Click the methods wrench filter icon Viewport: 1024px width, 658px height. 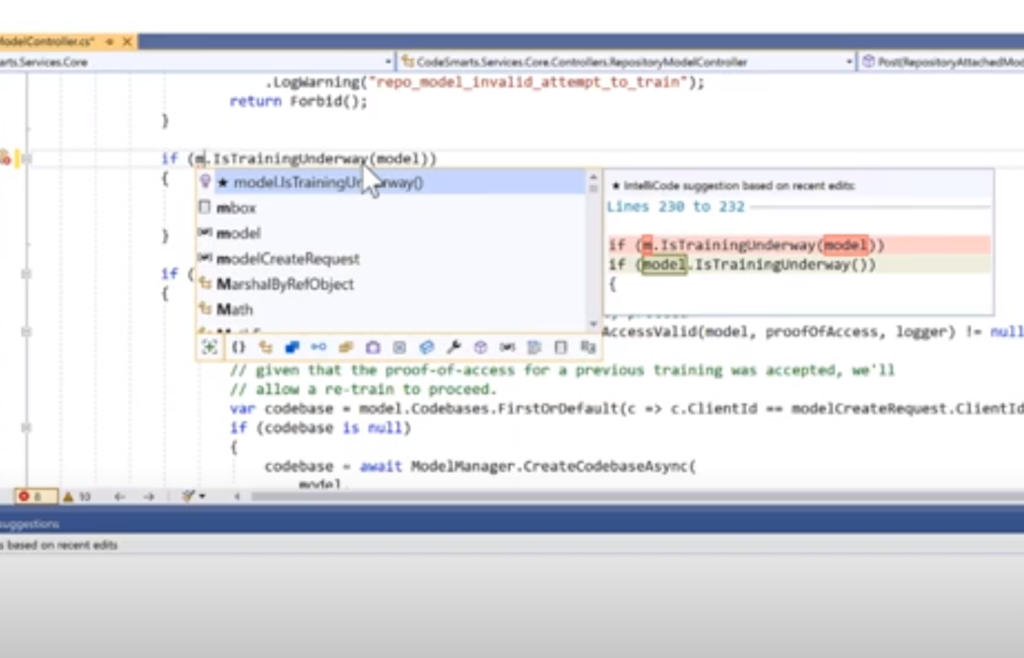click(x=454, y=347)
